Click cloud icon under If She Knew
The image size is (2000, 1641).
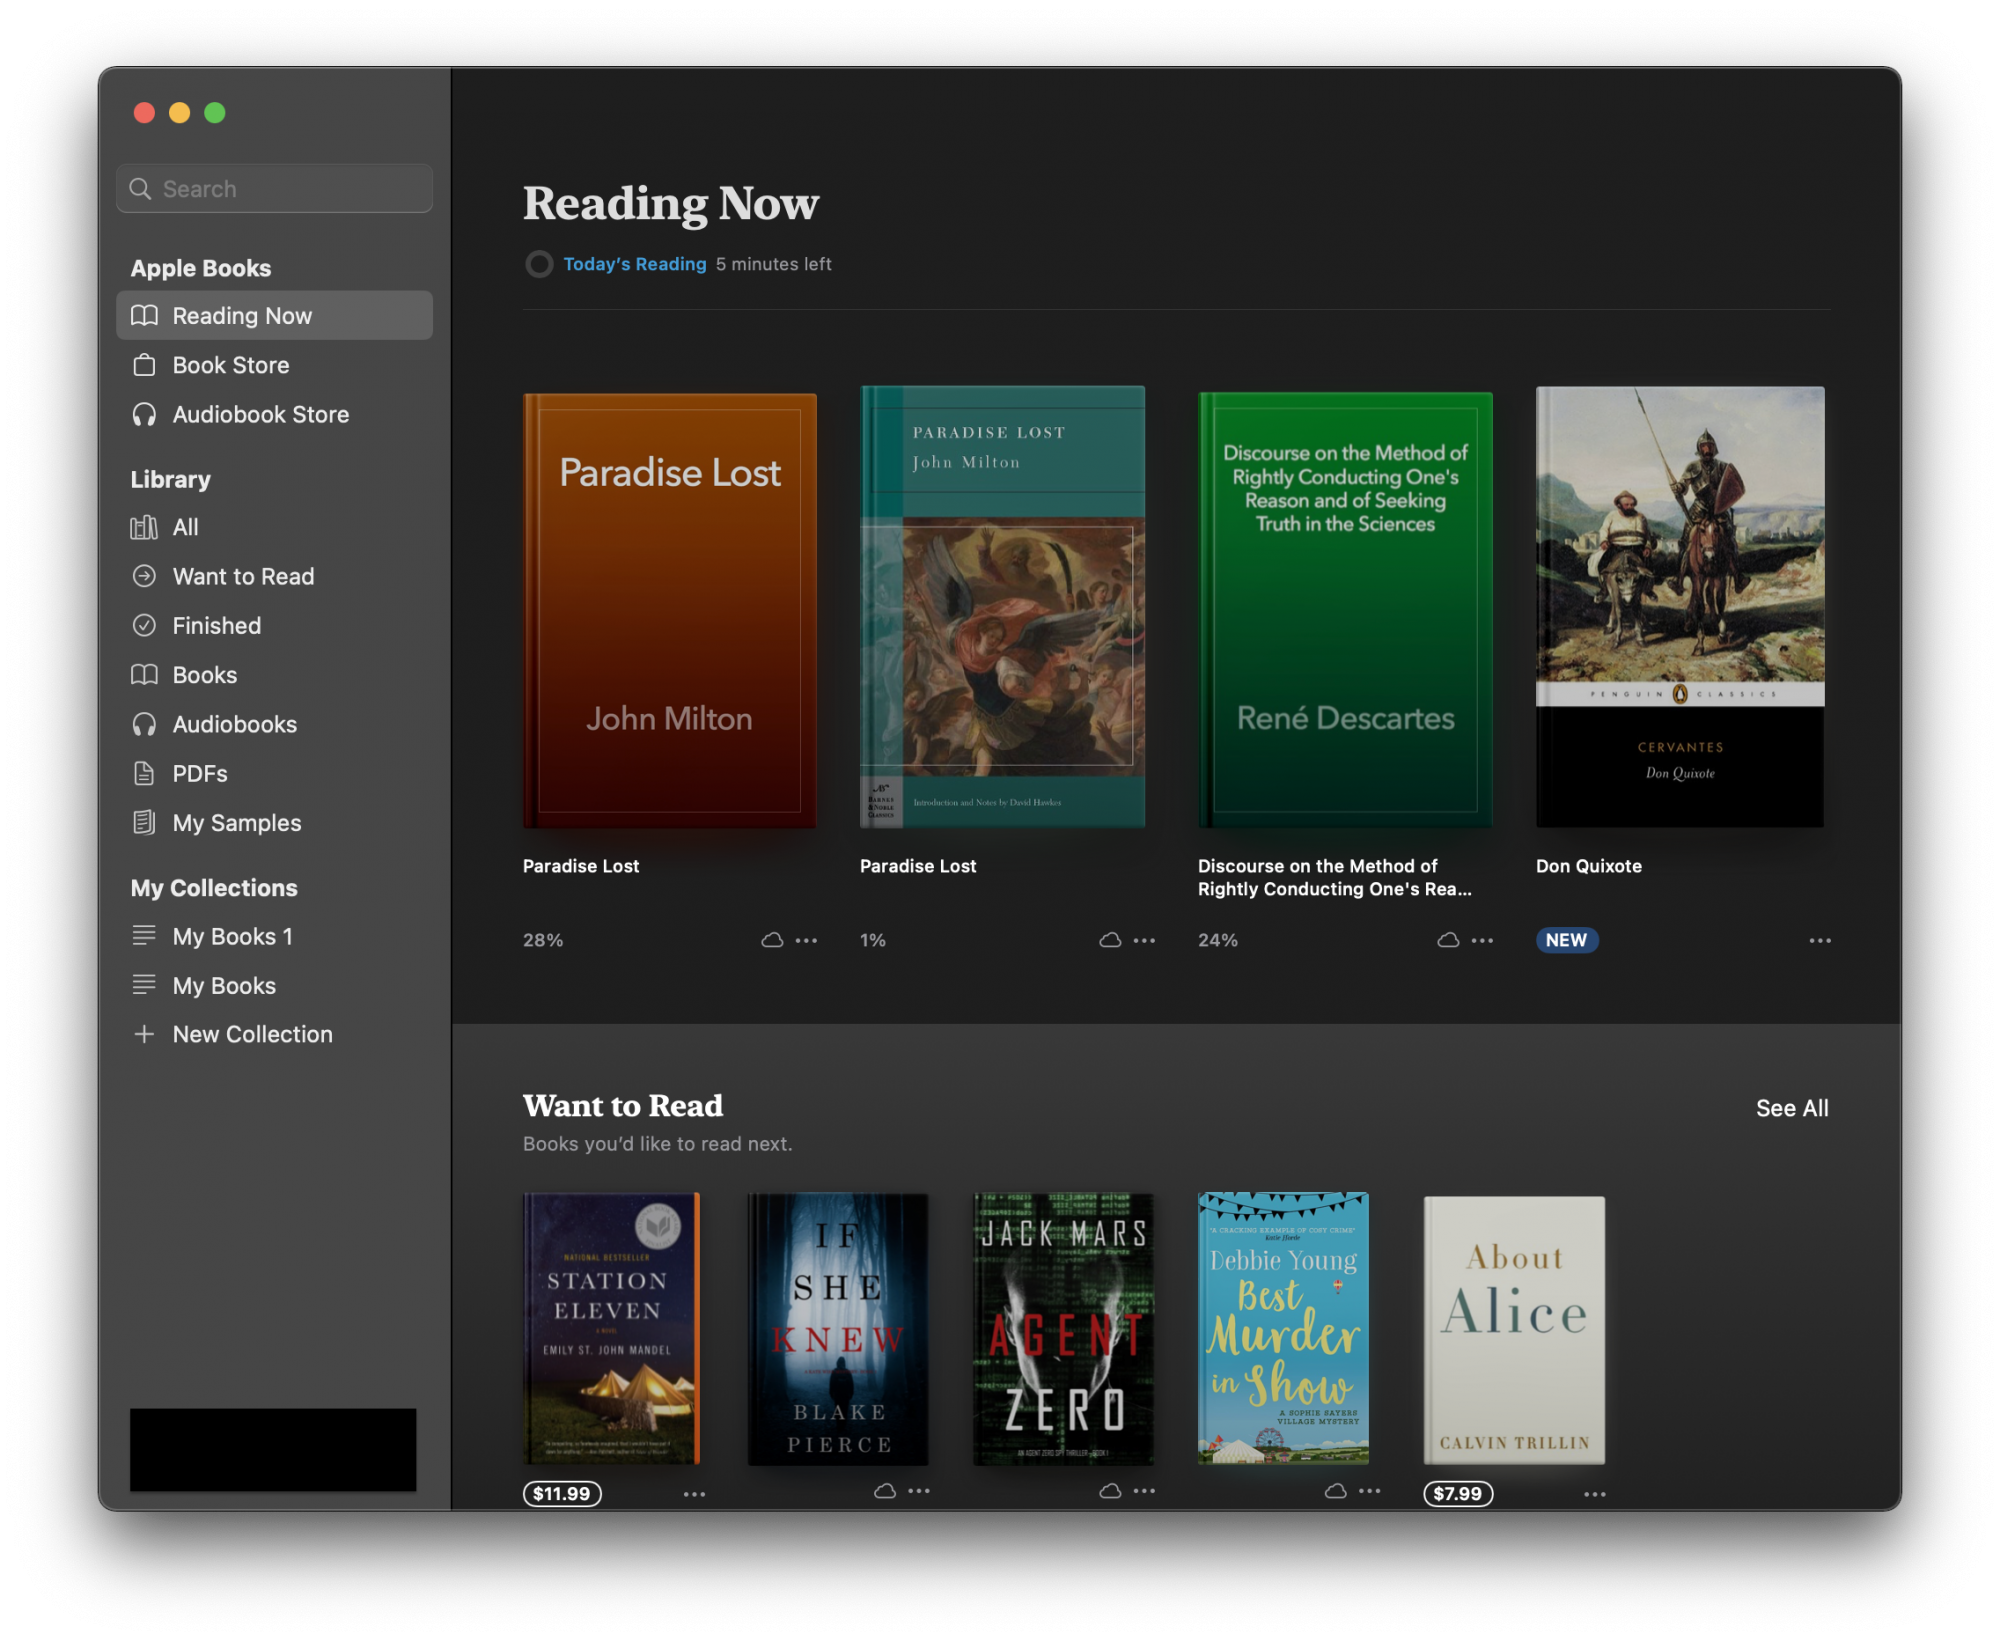coord(885,1491)
